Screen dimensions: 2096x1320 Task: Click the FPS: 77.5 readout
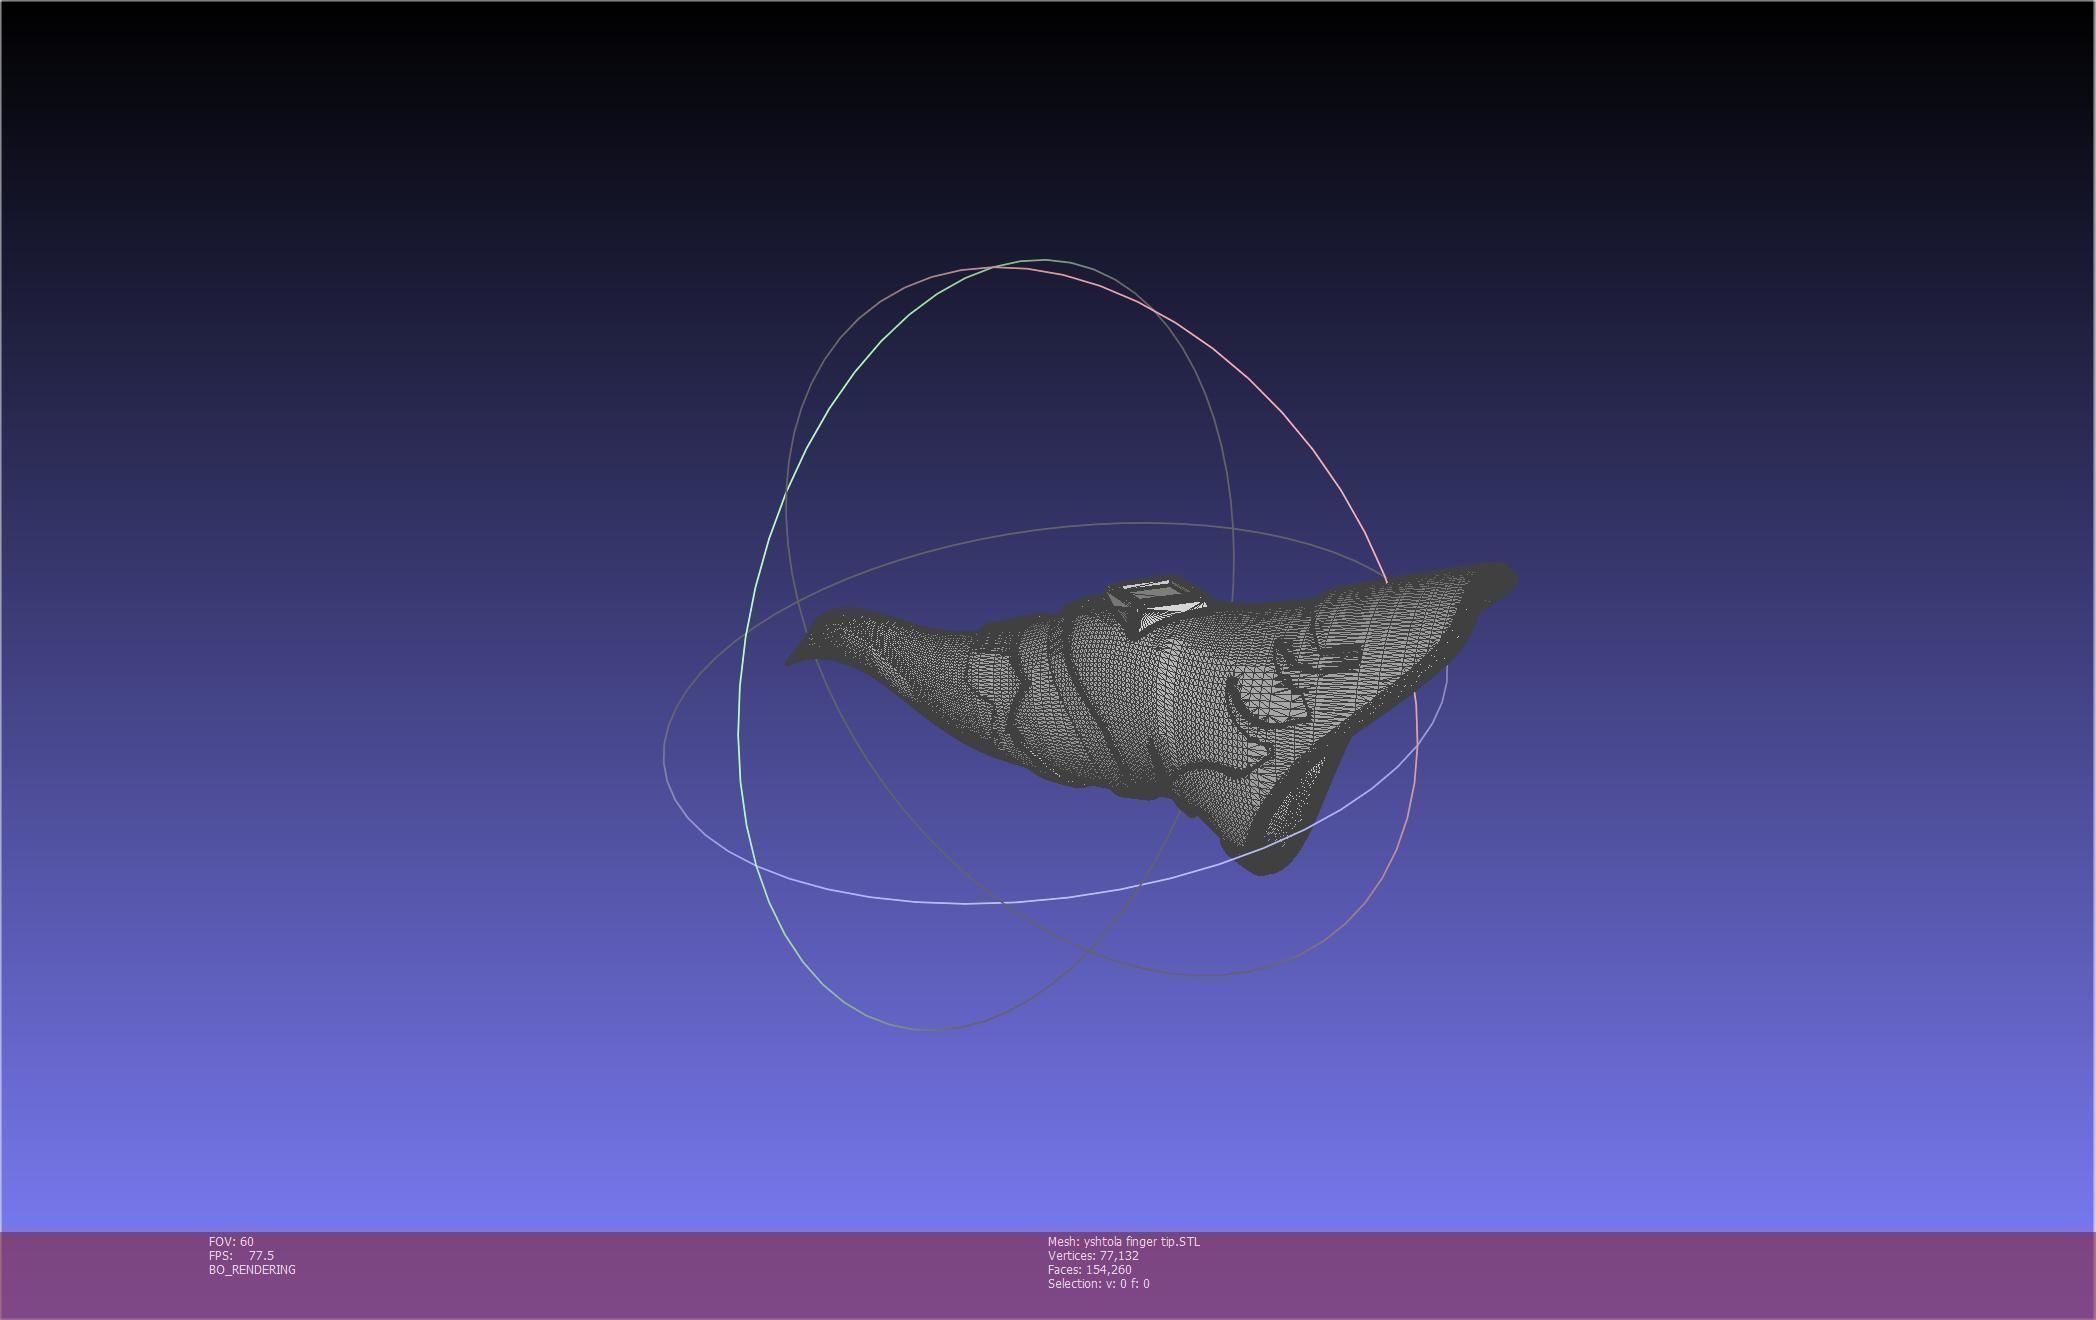point(241,1255)
